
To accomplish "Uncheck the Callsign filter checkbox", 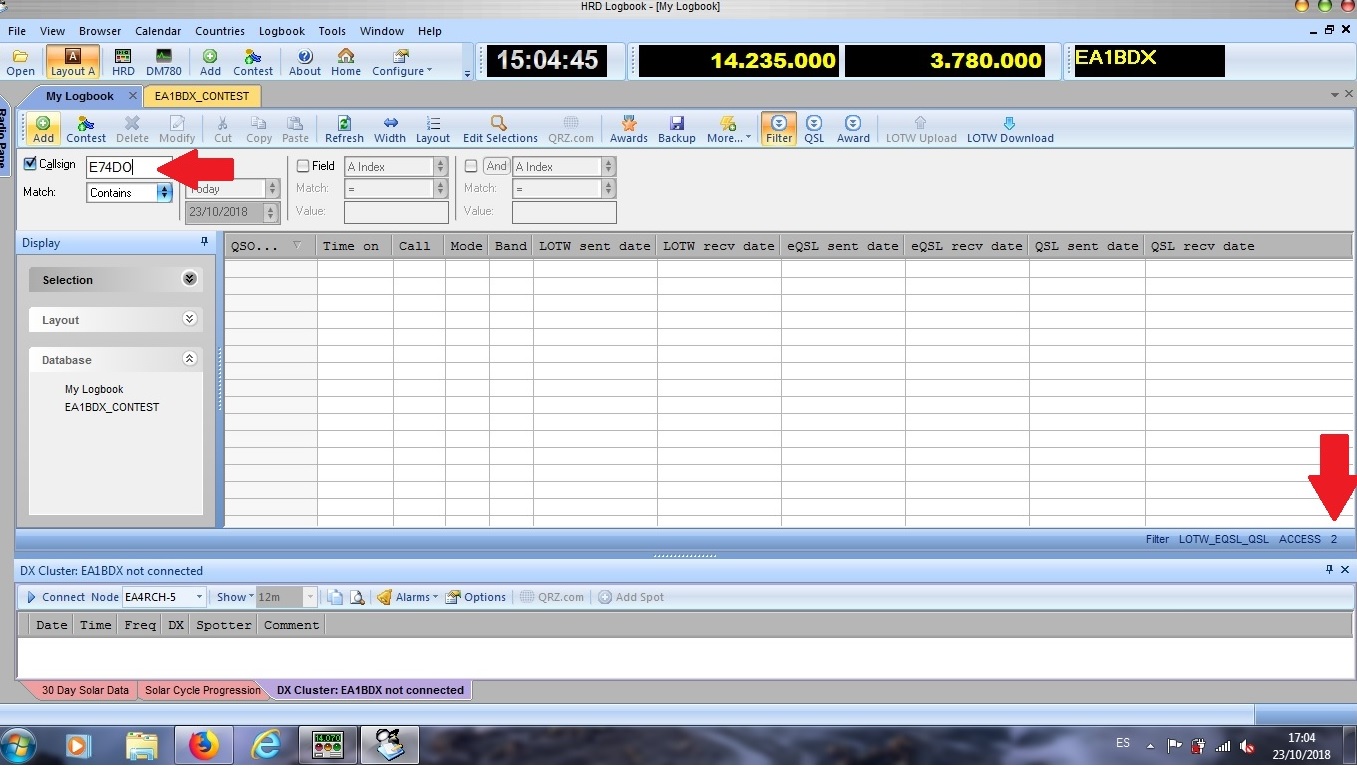I will pos(30,164).
